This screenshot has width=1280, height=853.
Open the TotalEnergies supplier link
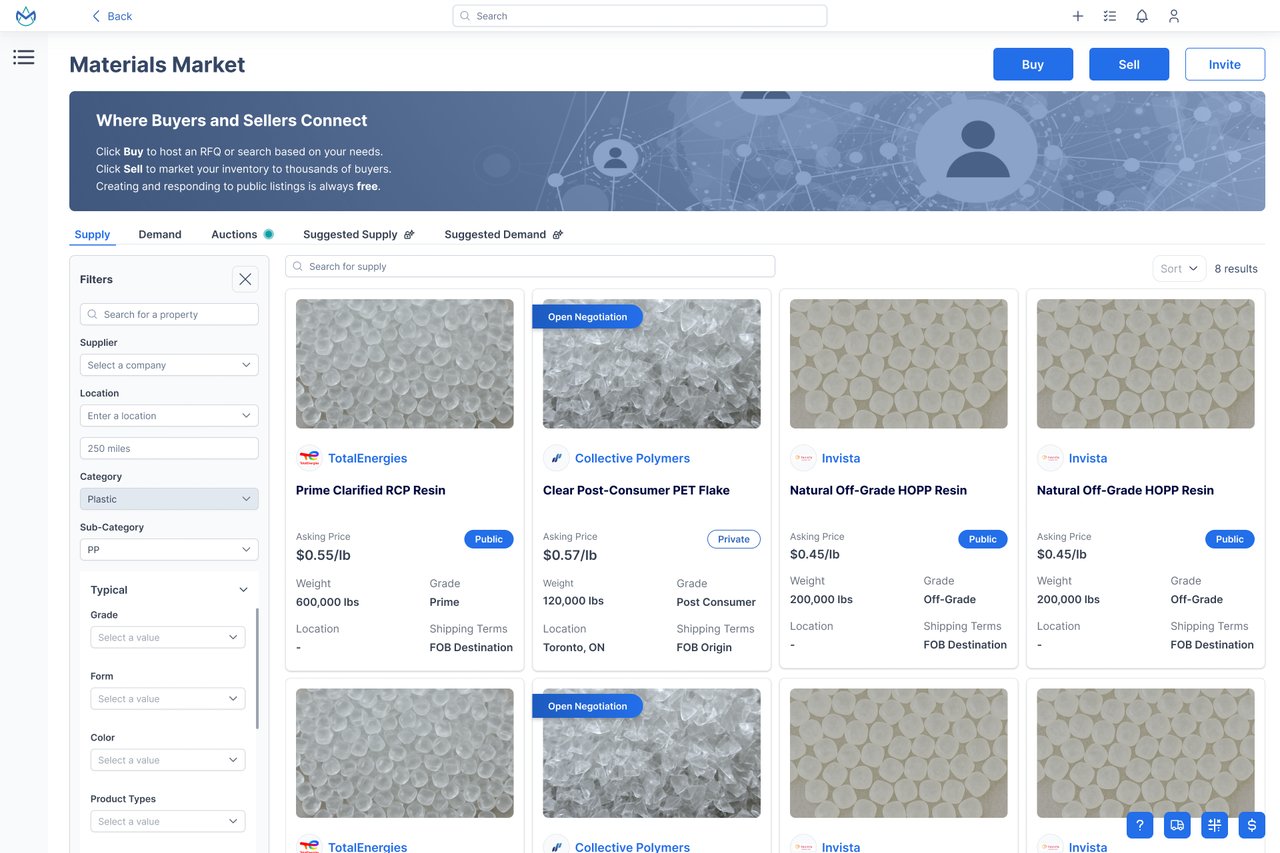point(367,458)
